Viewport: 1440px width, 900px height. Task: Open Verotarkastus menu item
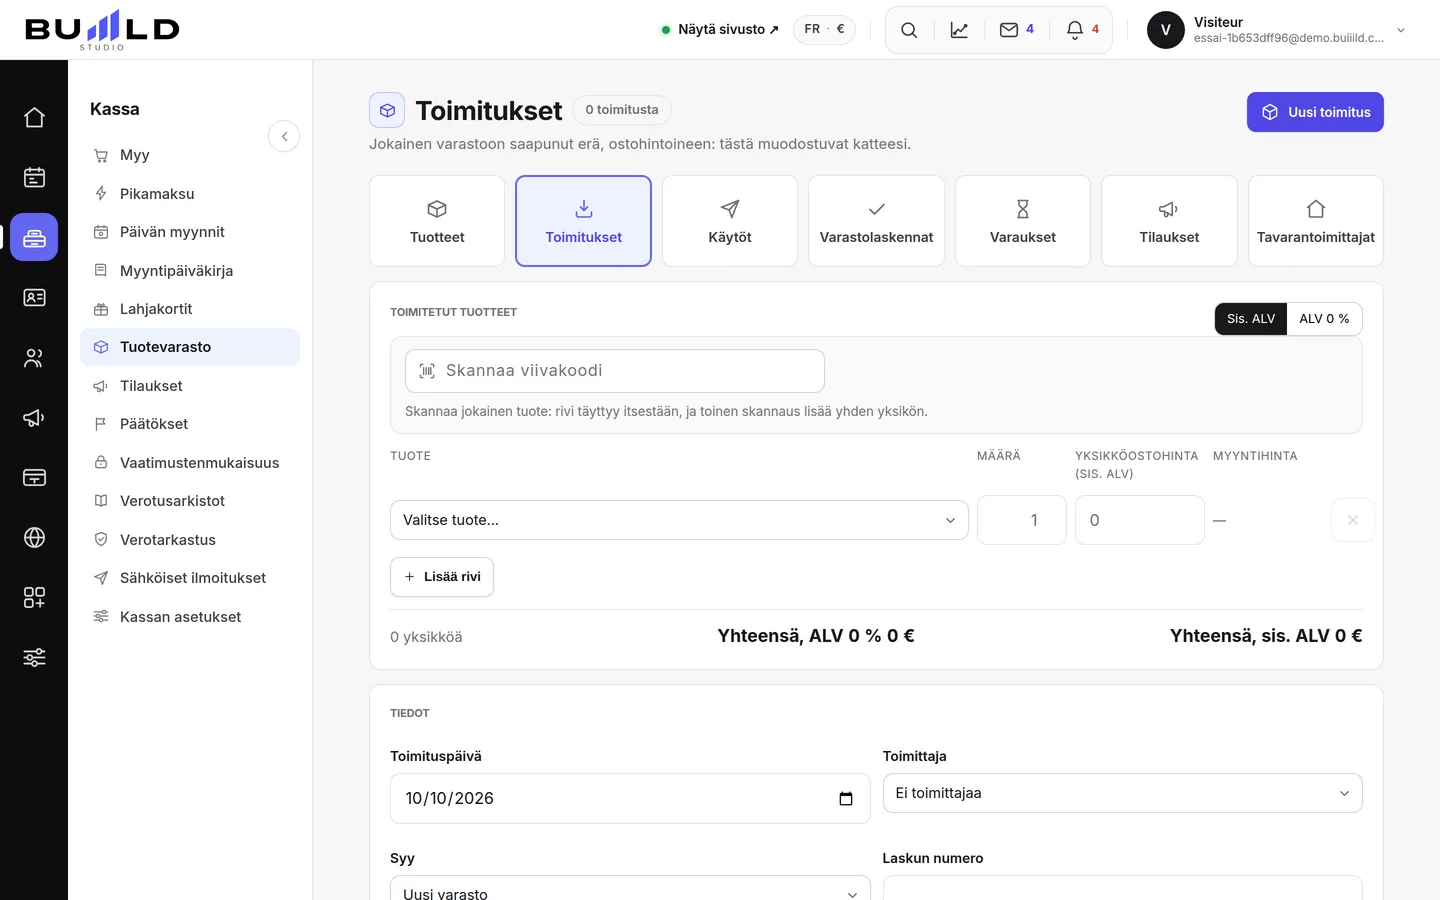click(190, 540)
